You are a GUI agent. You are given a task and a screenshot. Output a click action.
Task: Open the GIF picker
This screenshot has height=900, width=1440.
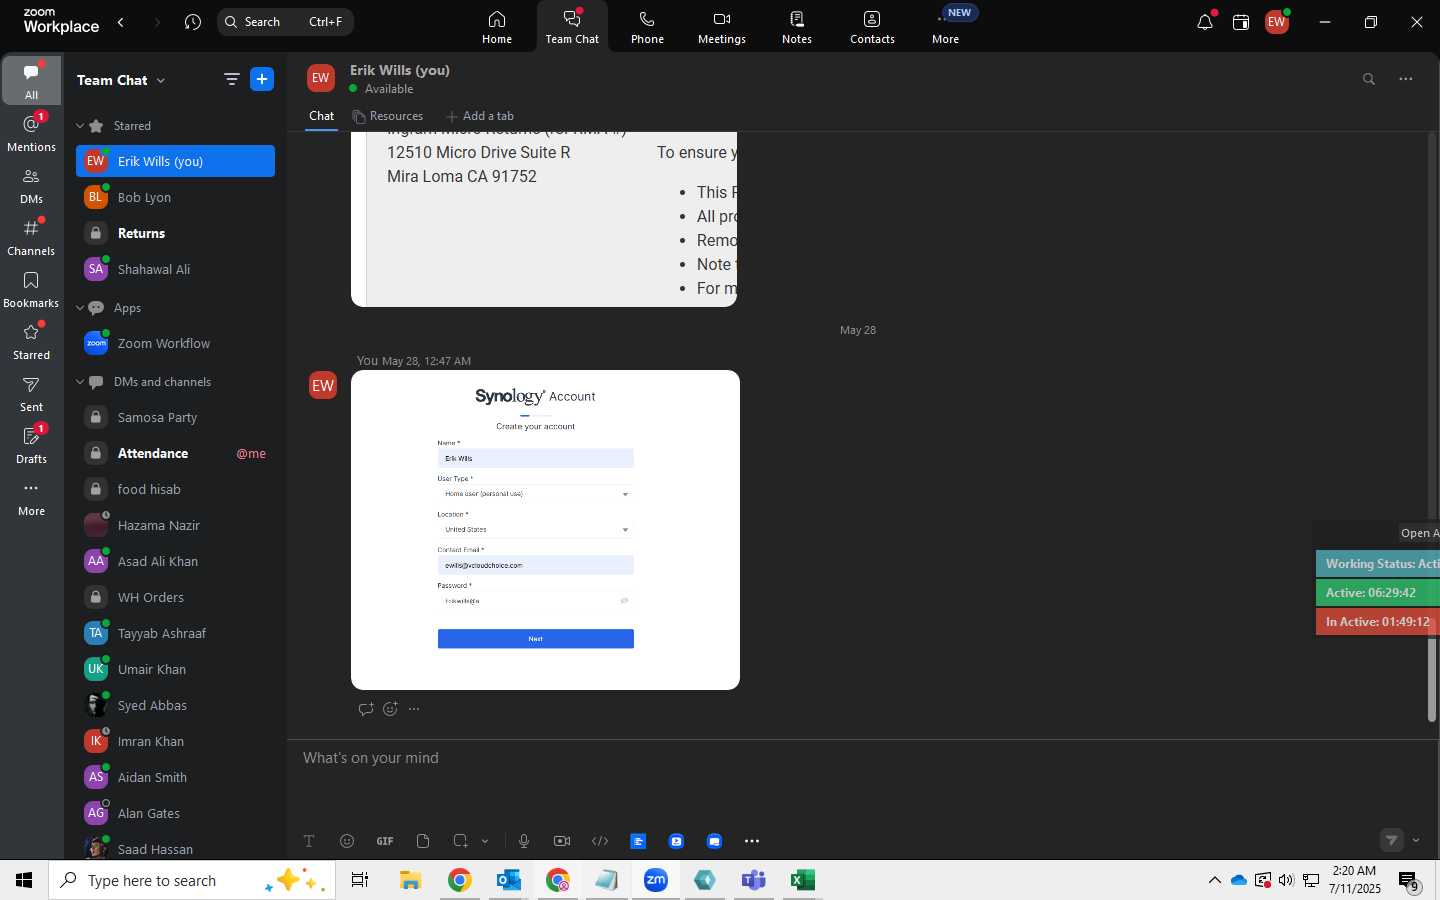(385, 841)
